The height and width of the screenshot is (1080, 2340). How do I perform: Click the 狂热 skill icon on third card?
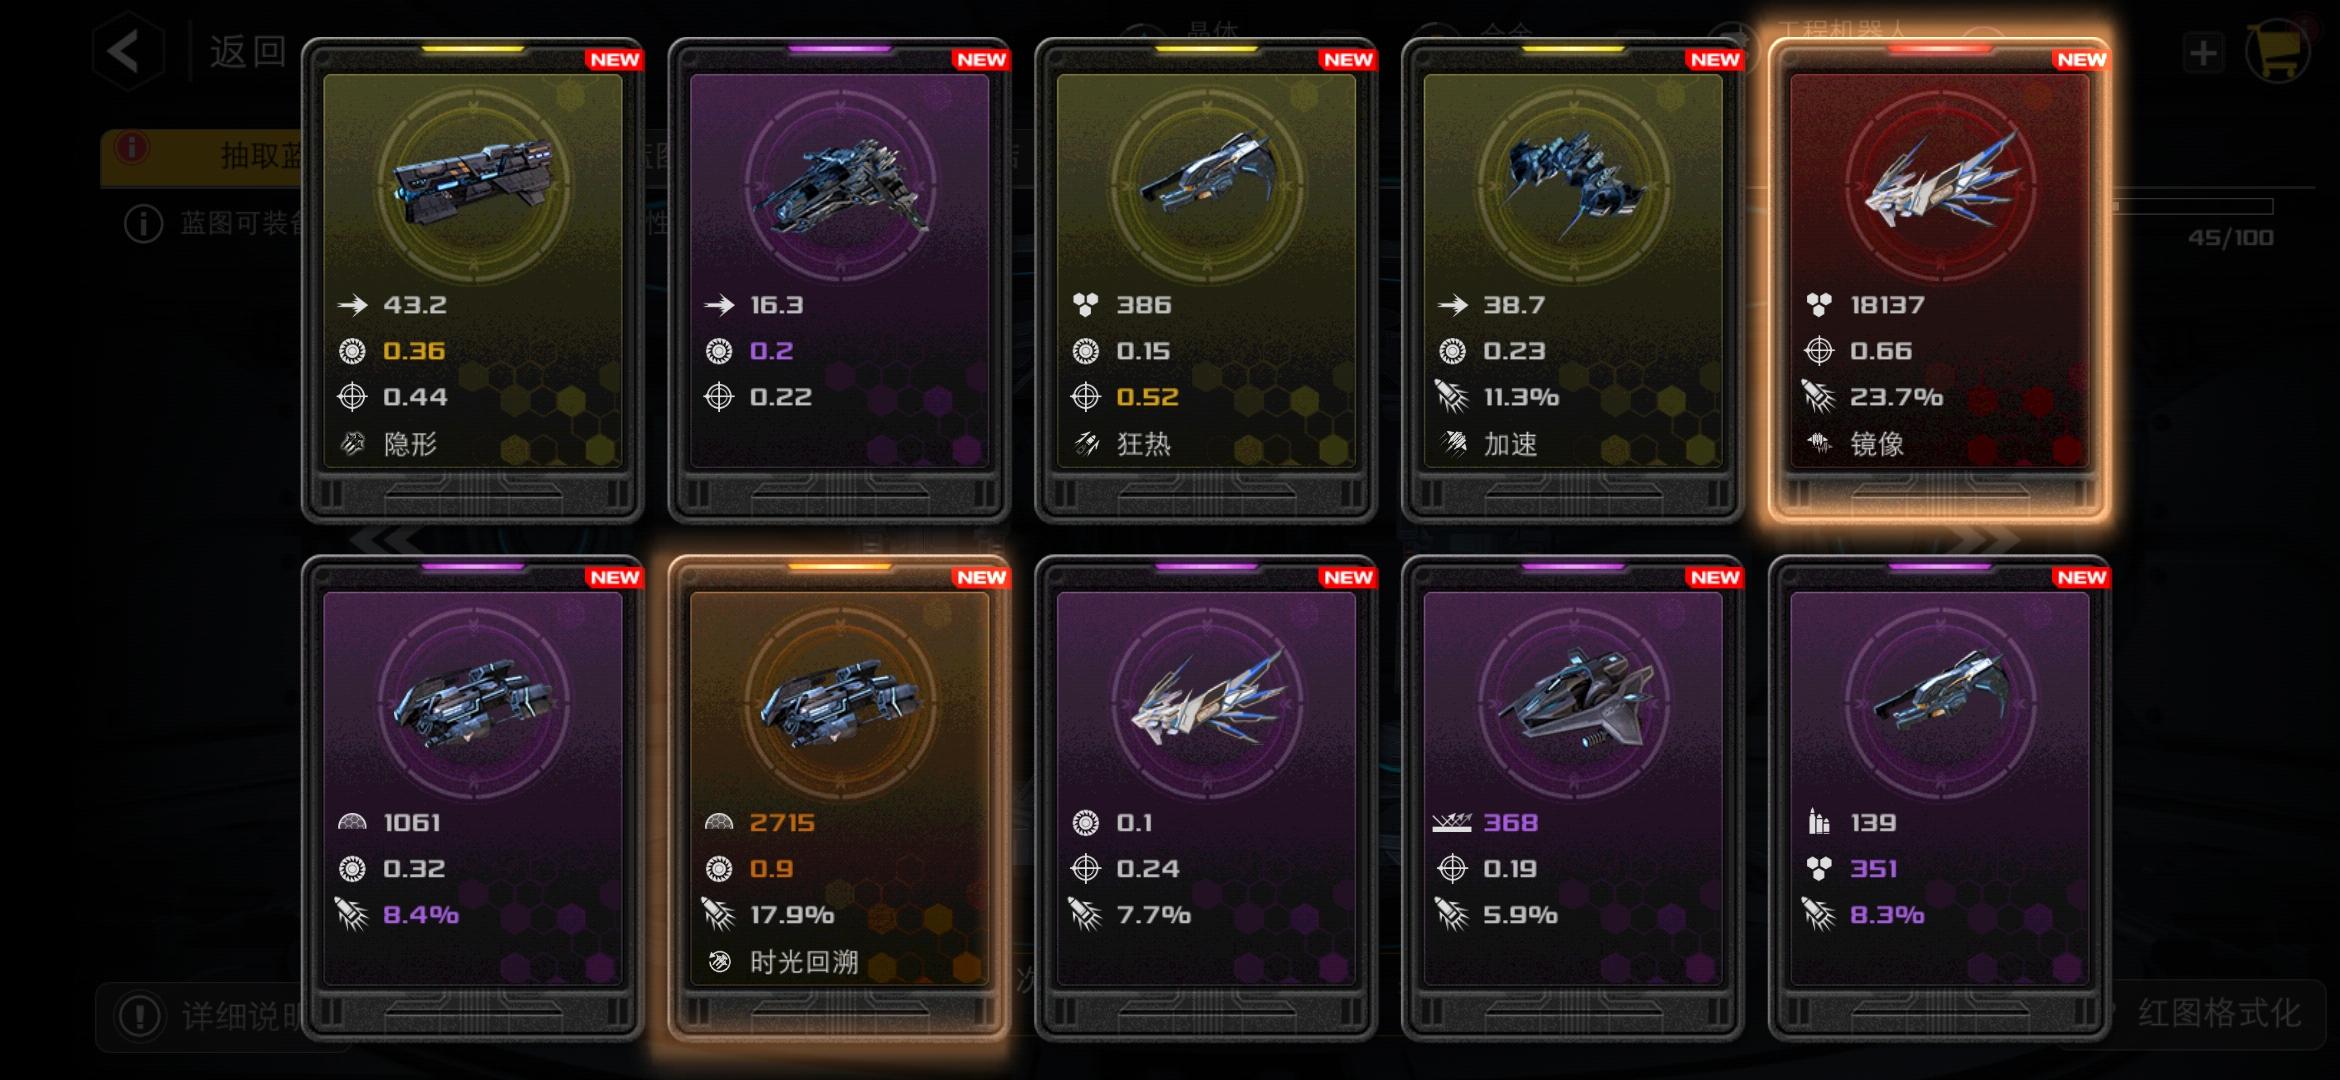click(x=1086, y=443)
